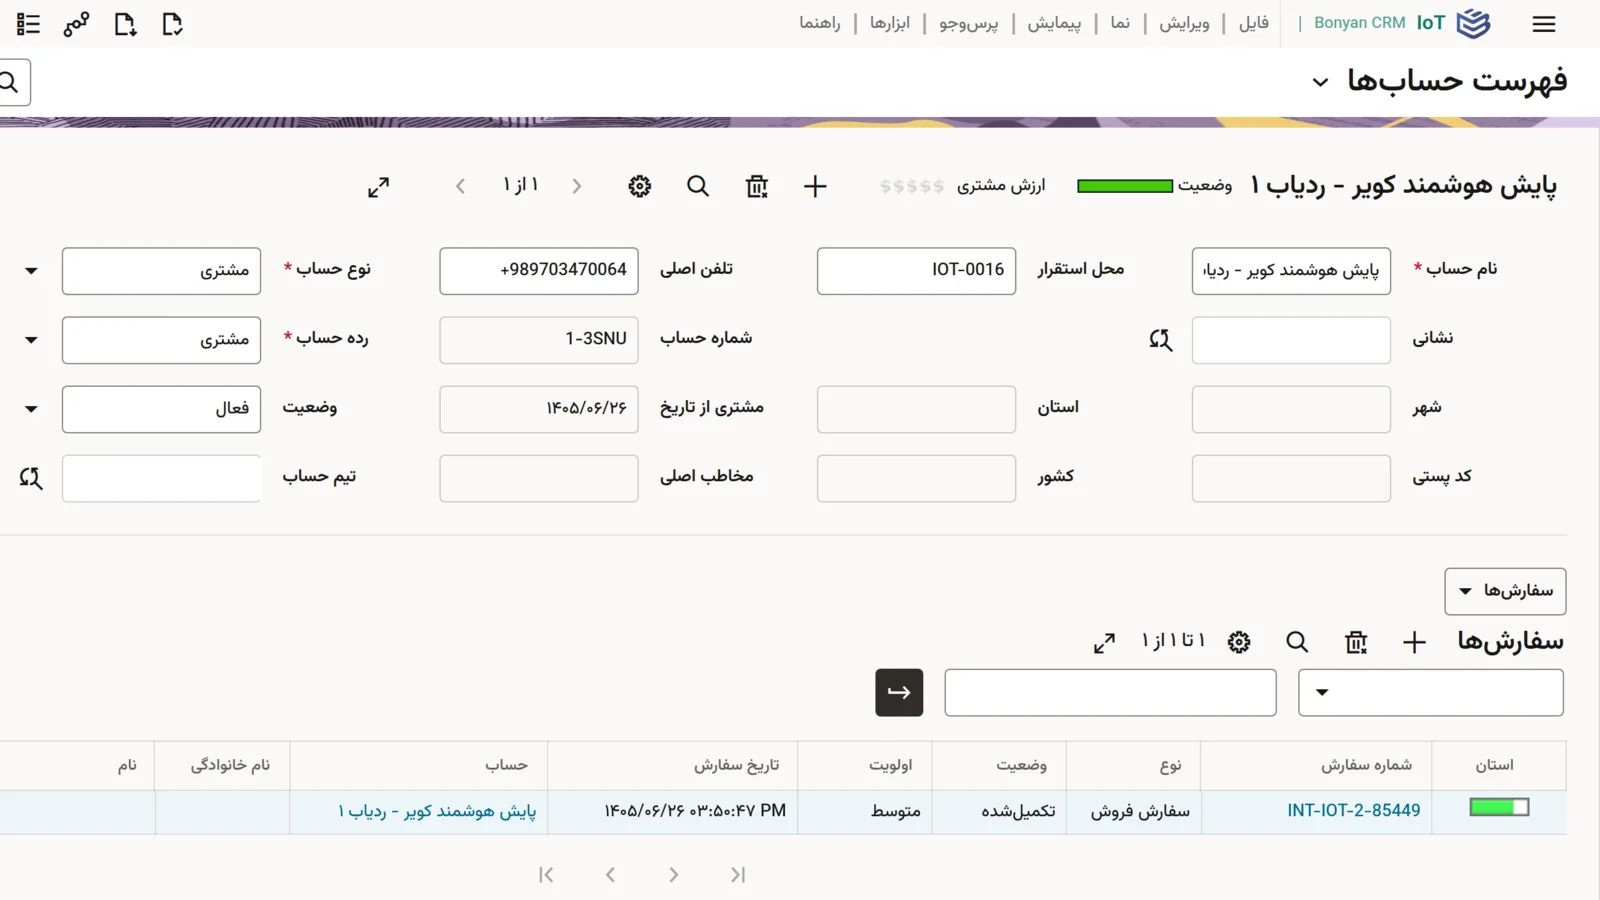Open the فایل menu
1600x900 pixels.
[x=1254, y=23]
